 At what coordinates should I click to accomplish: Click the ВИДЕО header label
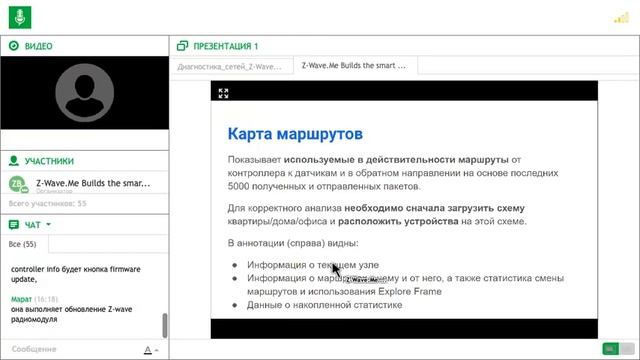pyautogui.click(x=39, y=46)
